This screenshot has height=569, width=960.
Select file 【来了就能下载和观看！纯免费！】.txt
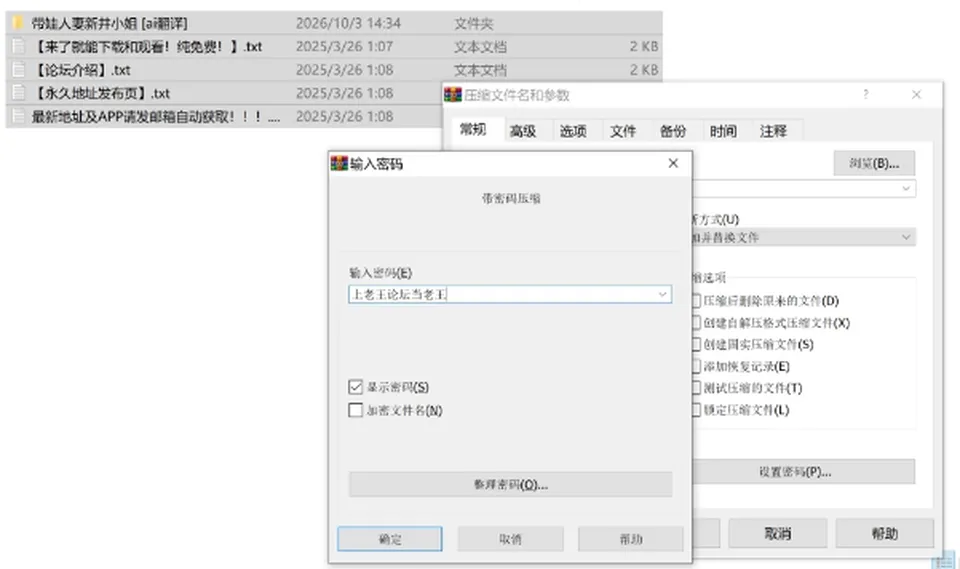147,47
